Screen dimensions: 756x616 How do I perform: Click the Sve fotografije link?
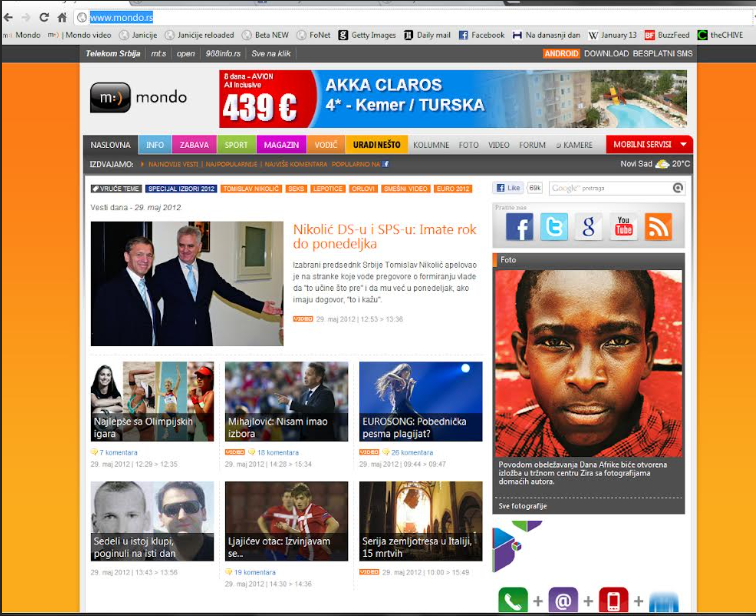pyautogui.click(x=523, y=506)
